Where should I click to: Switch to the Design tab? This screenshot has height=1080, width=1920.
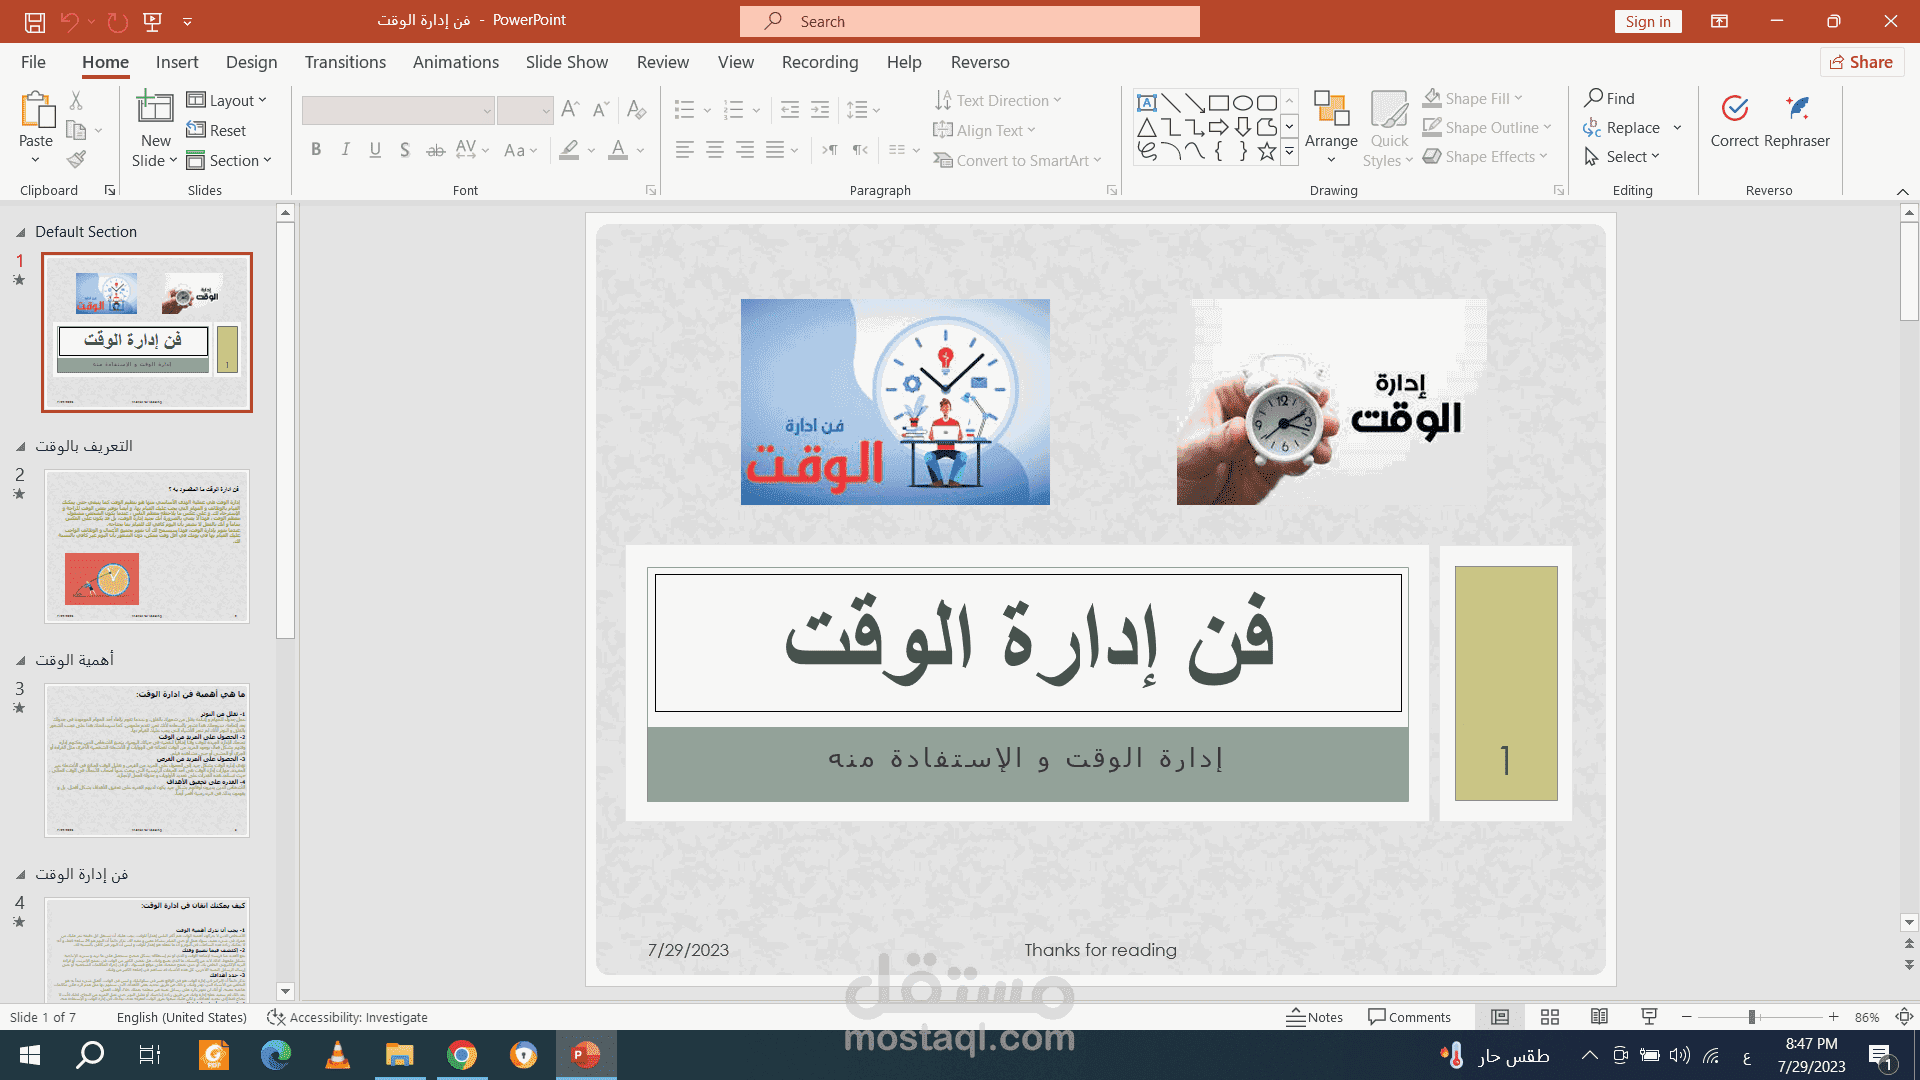tap(251, 62)
